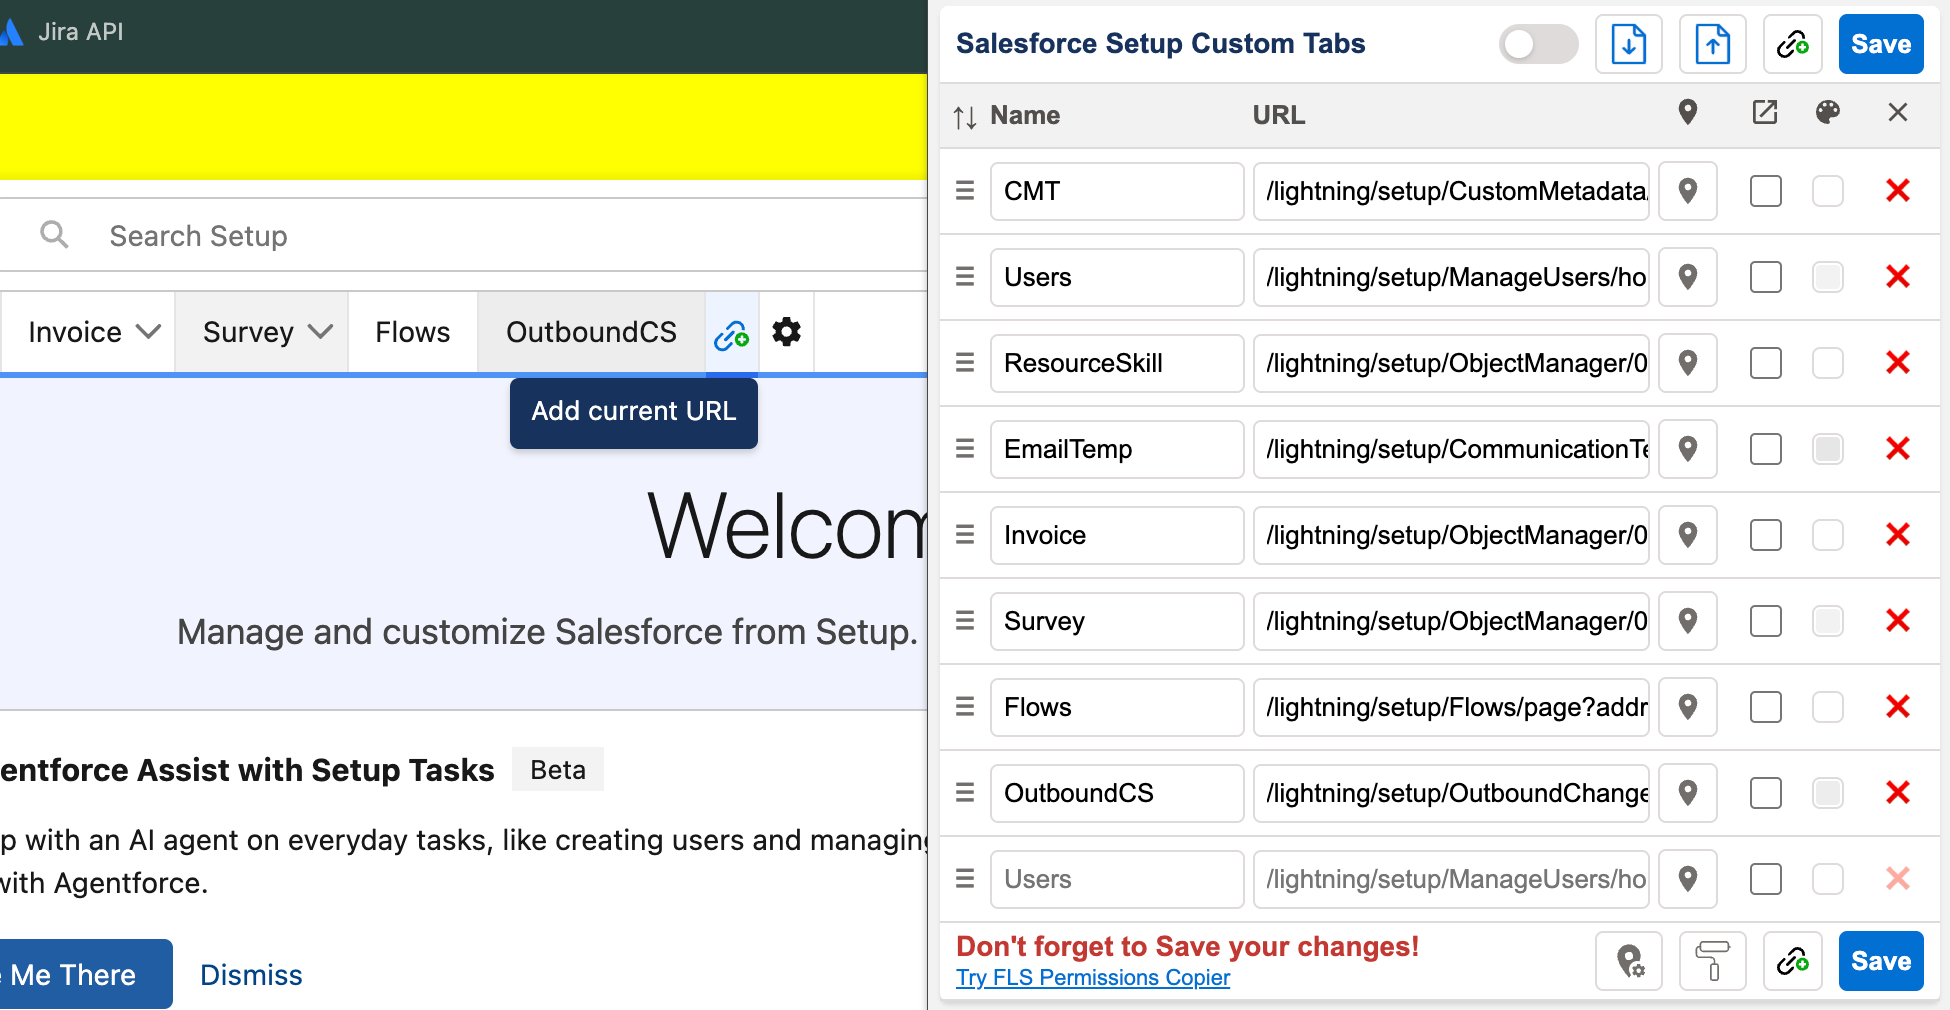Check the open-in-new-tab box for Invoice
The height and width of the screenshot is (1010, 1950).
[x=1766, y=535]
